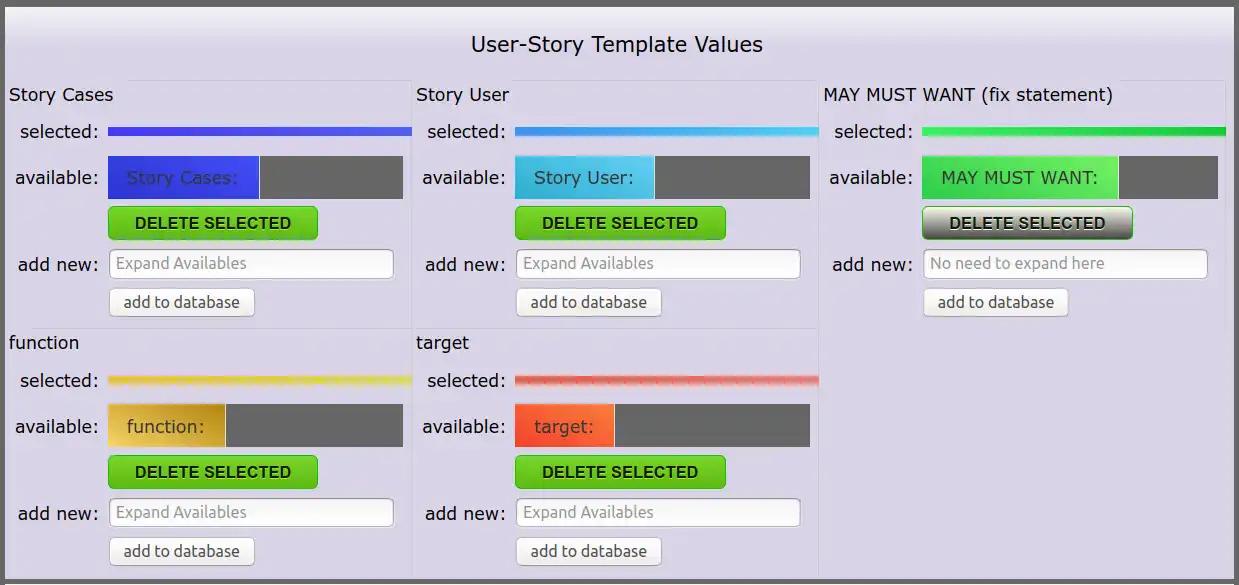Image resolution: width=1239 pixels, height=585 pixels.
Task: Select the green MAY MUST WANT: available item
Action: coord(1019,177)
